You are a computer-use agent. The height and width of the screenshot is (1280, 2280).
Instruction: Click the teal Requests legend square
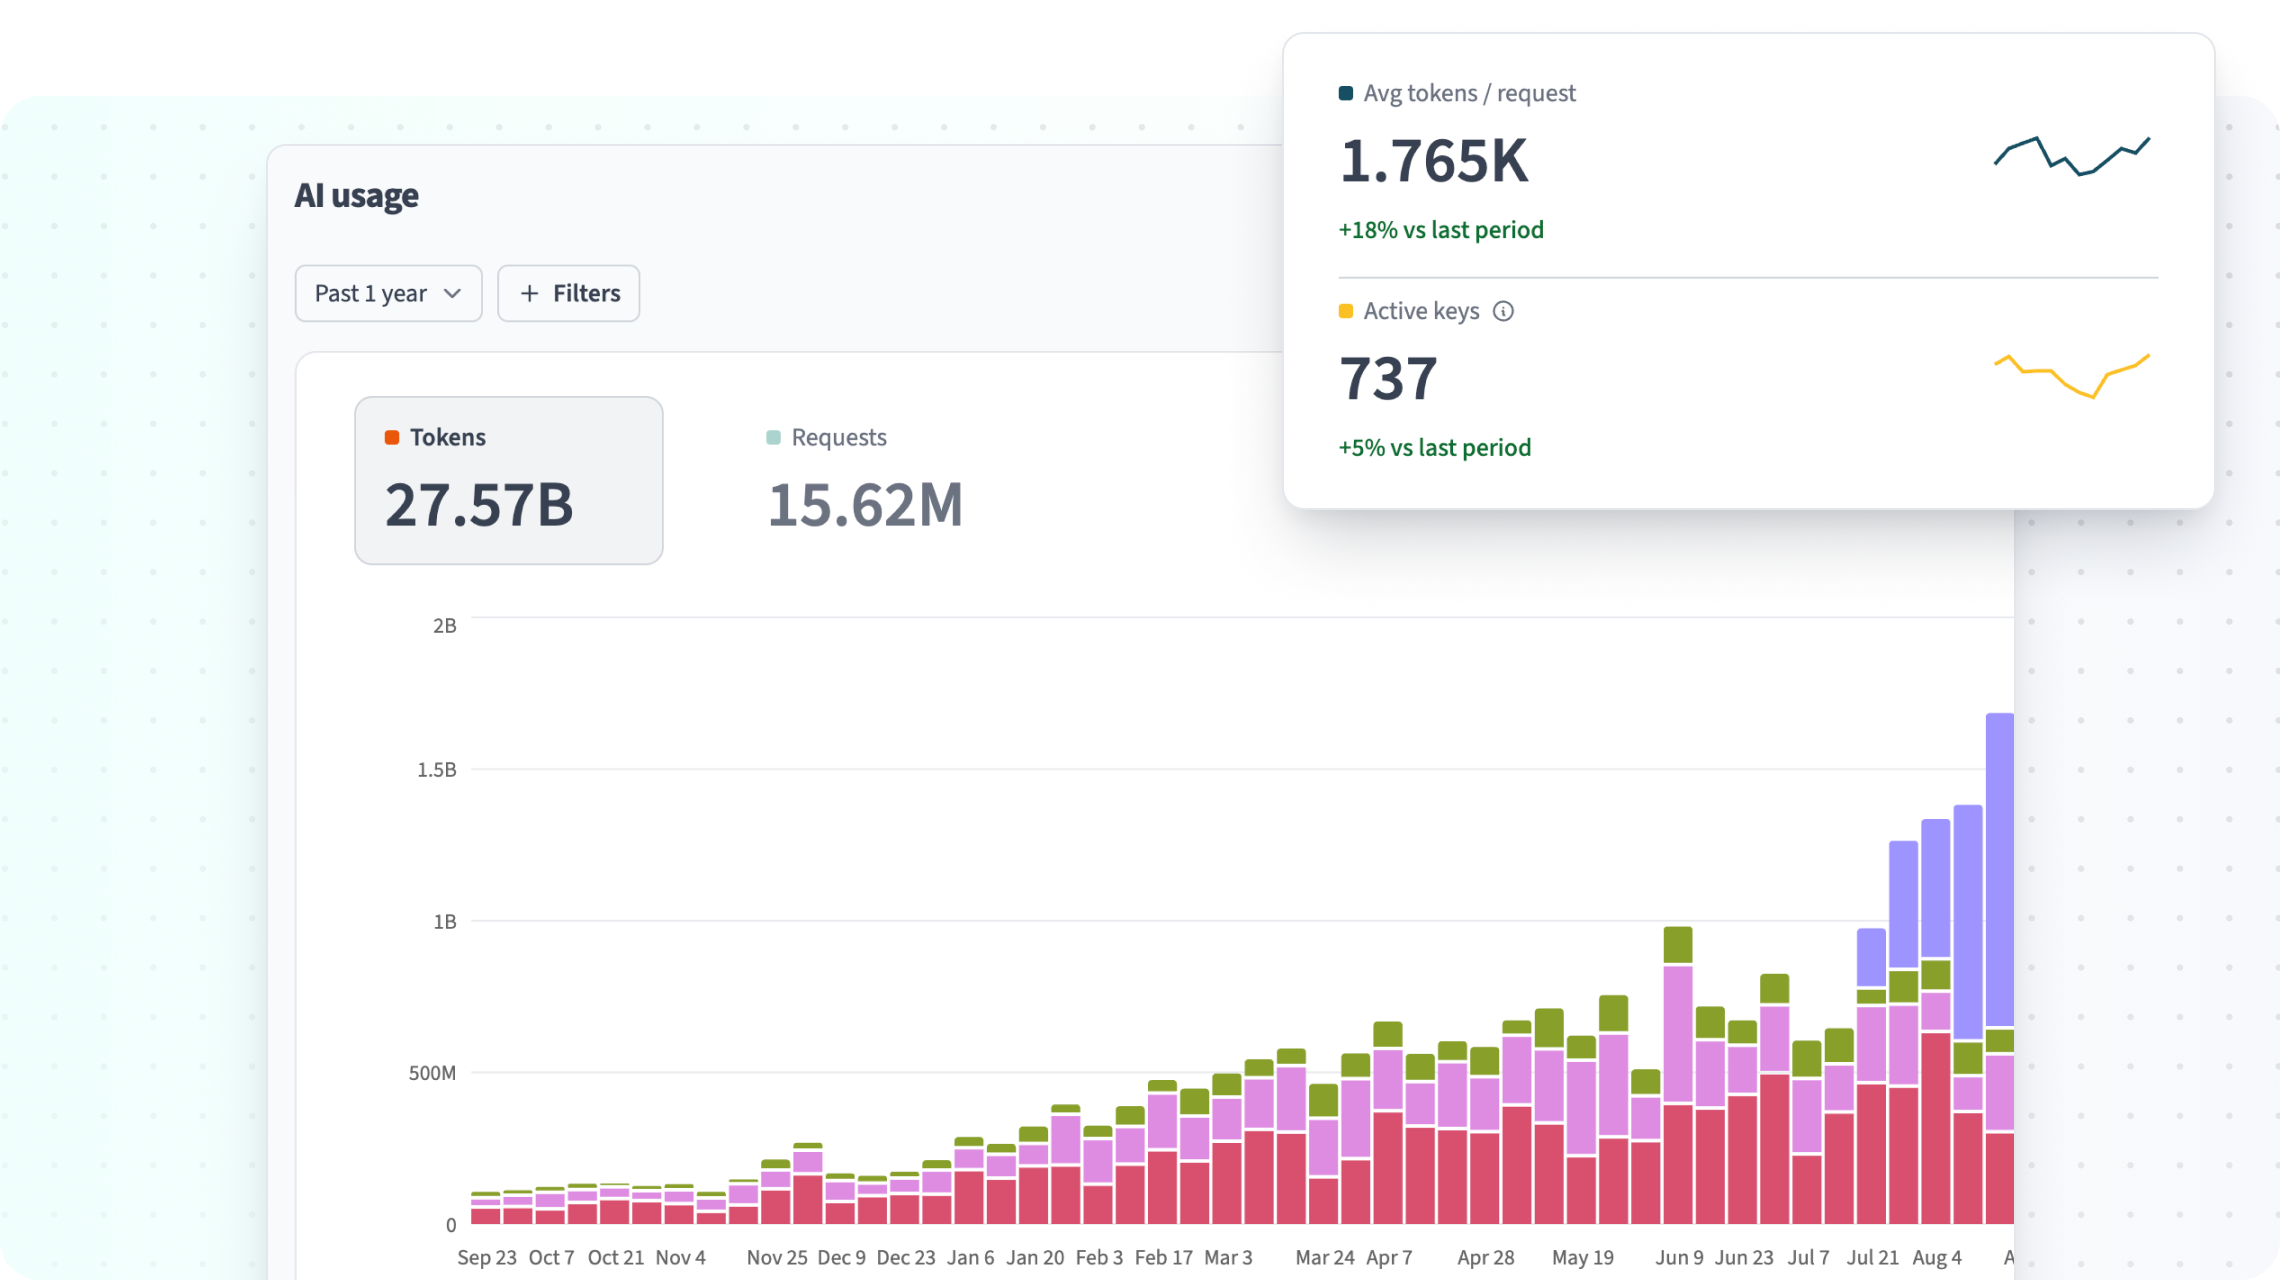[x=773, y=437]
